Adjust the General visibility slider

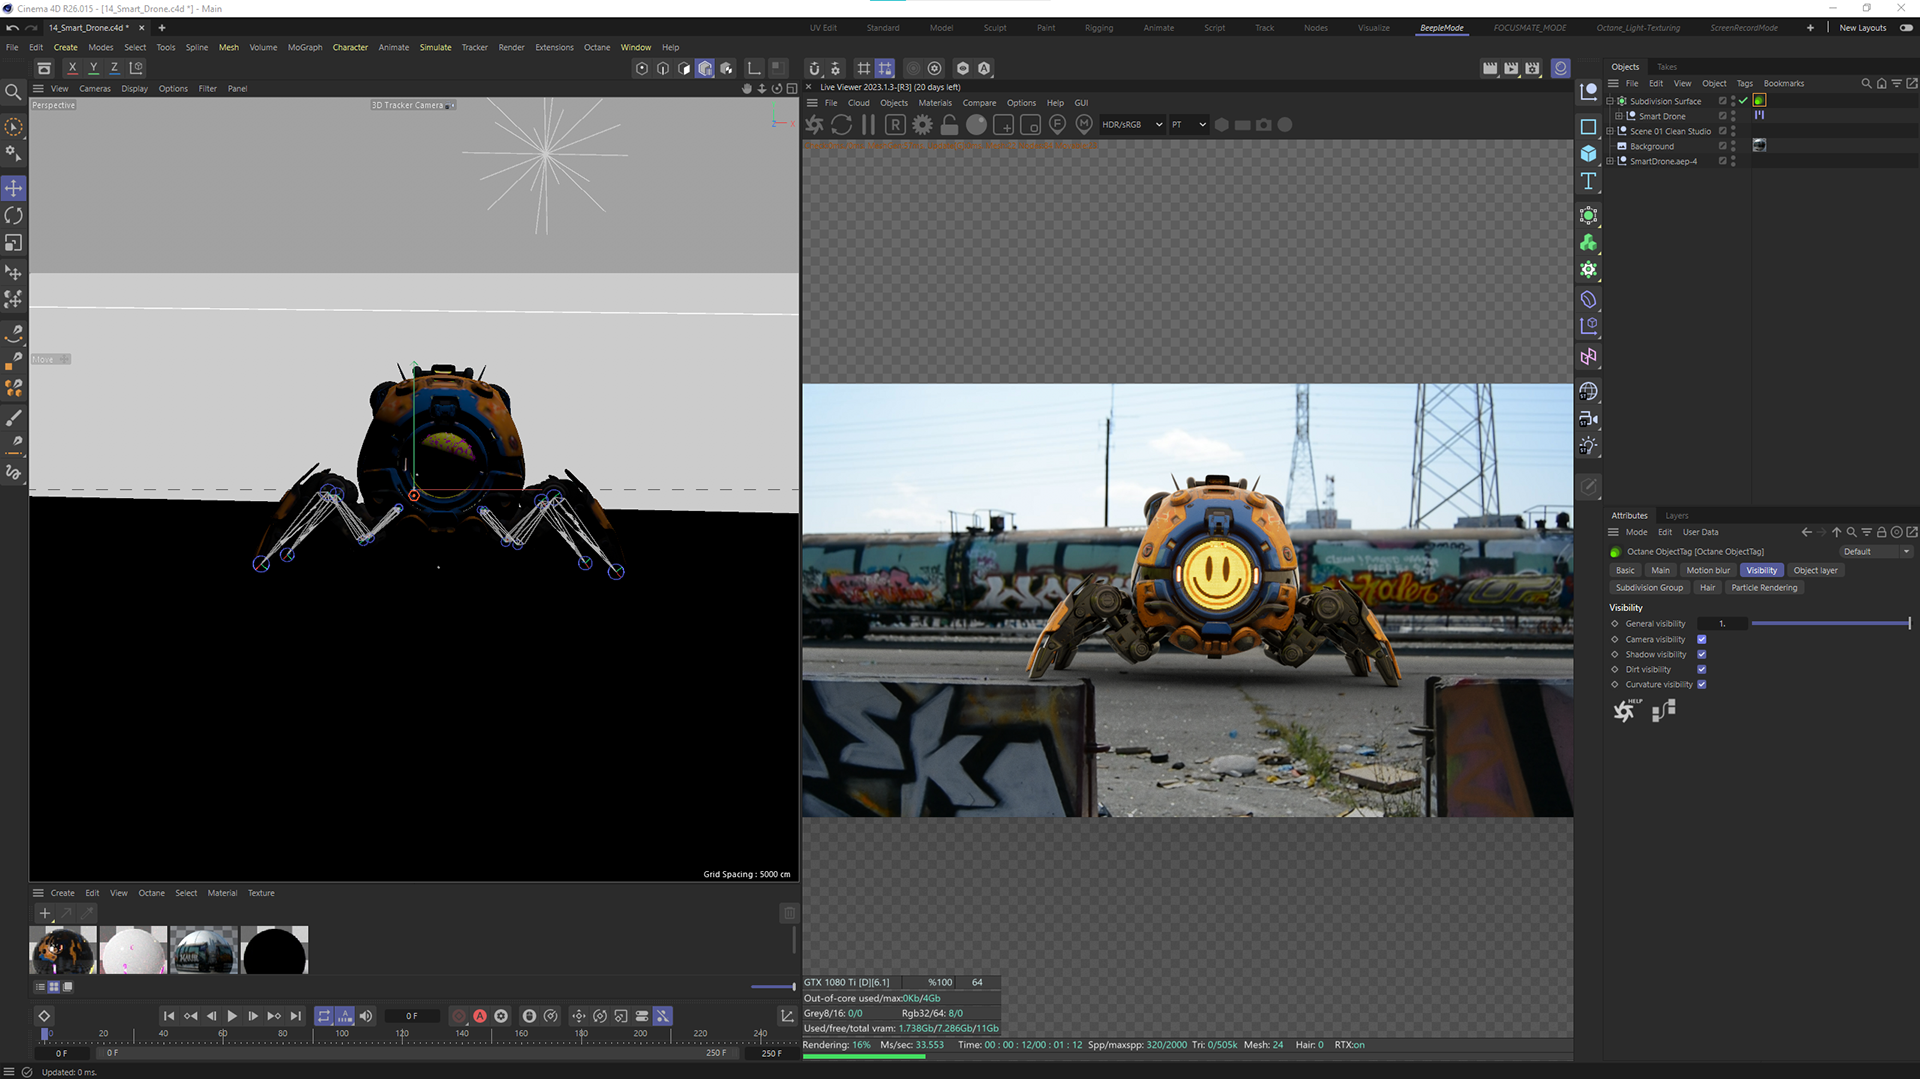1831,624
